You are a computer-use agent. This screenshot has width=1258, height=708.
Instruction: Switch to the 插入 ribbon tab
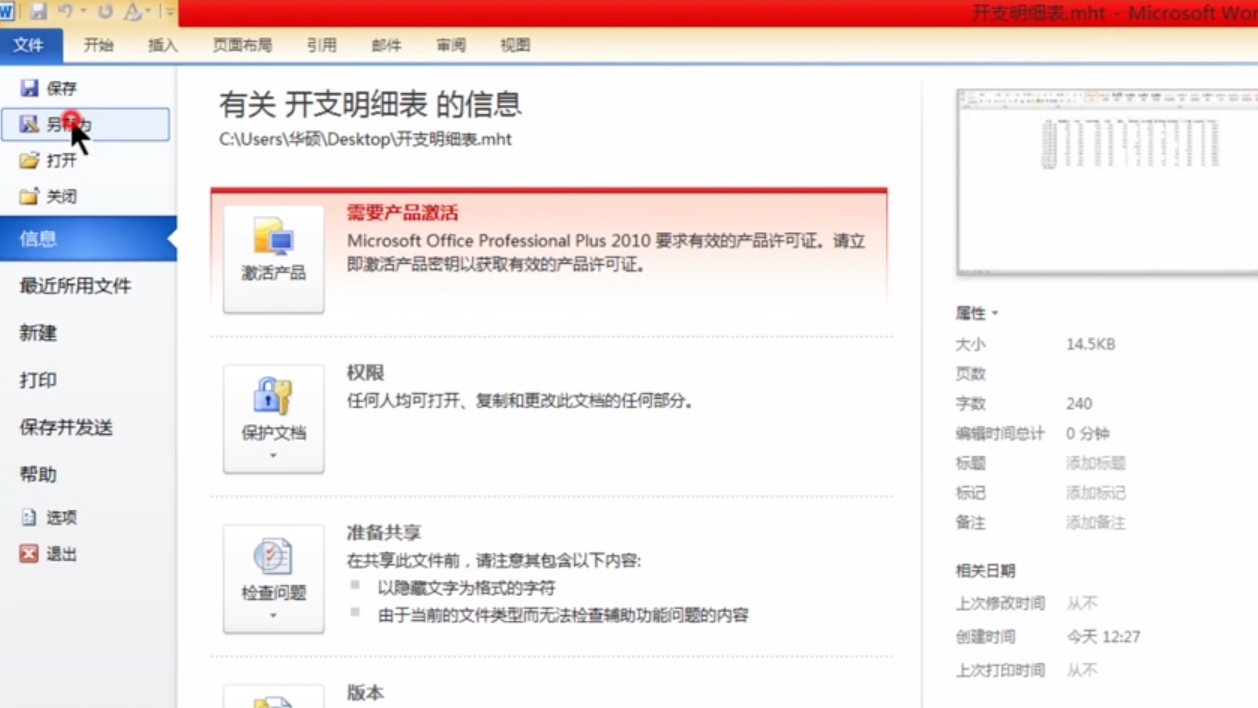(x=162, y=45)
